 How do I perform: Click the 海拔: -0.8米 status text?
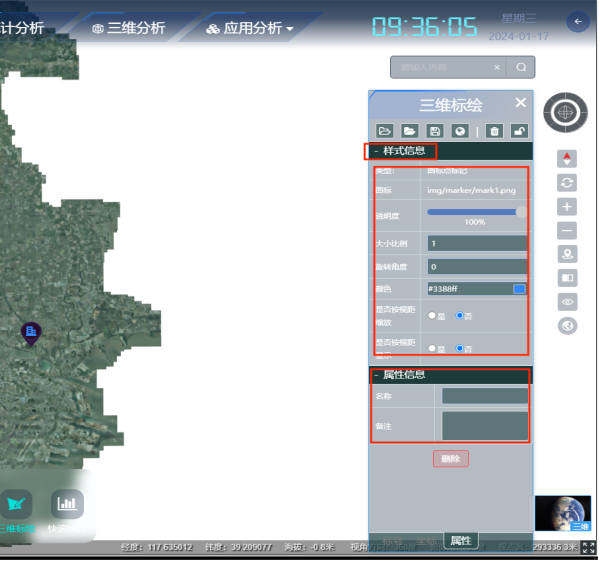309,547
